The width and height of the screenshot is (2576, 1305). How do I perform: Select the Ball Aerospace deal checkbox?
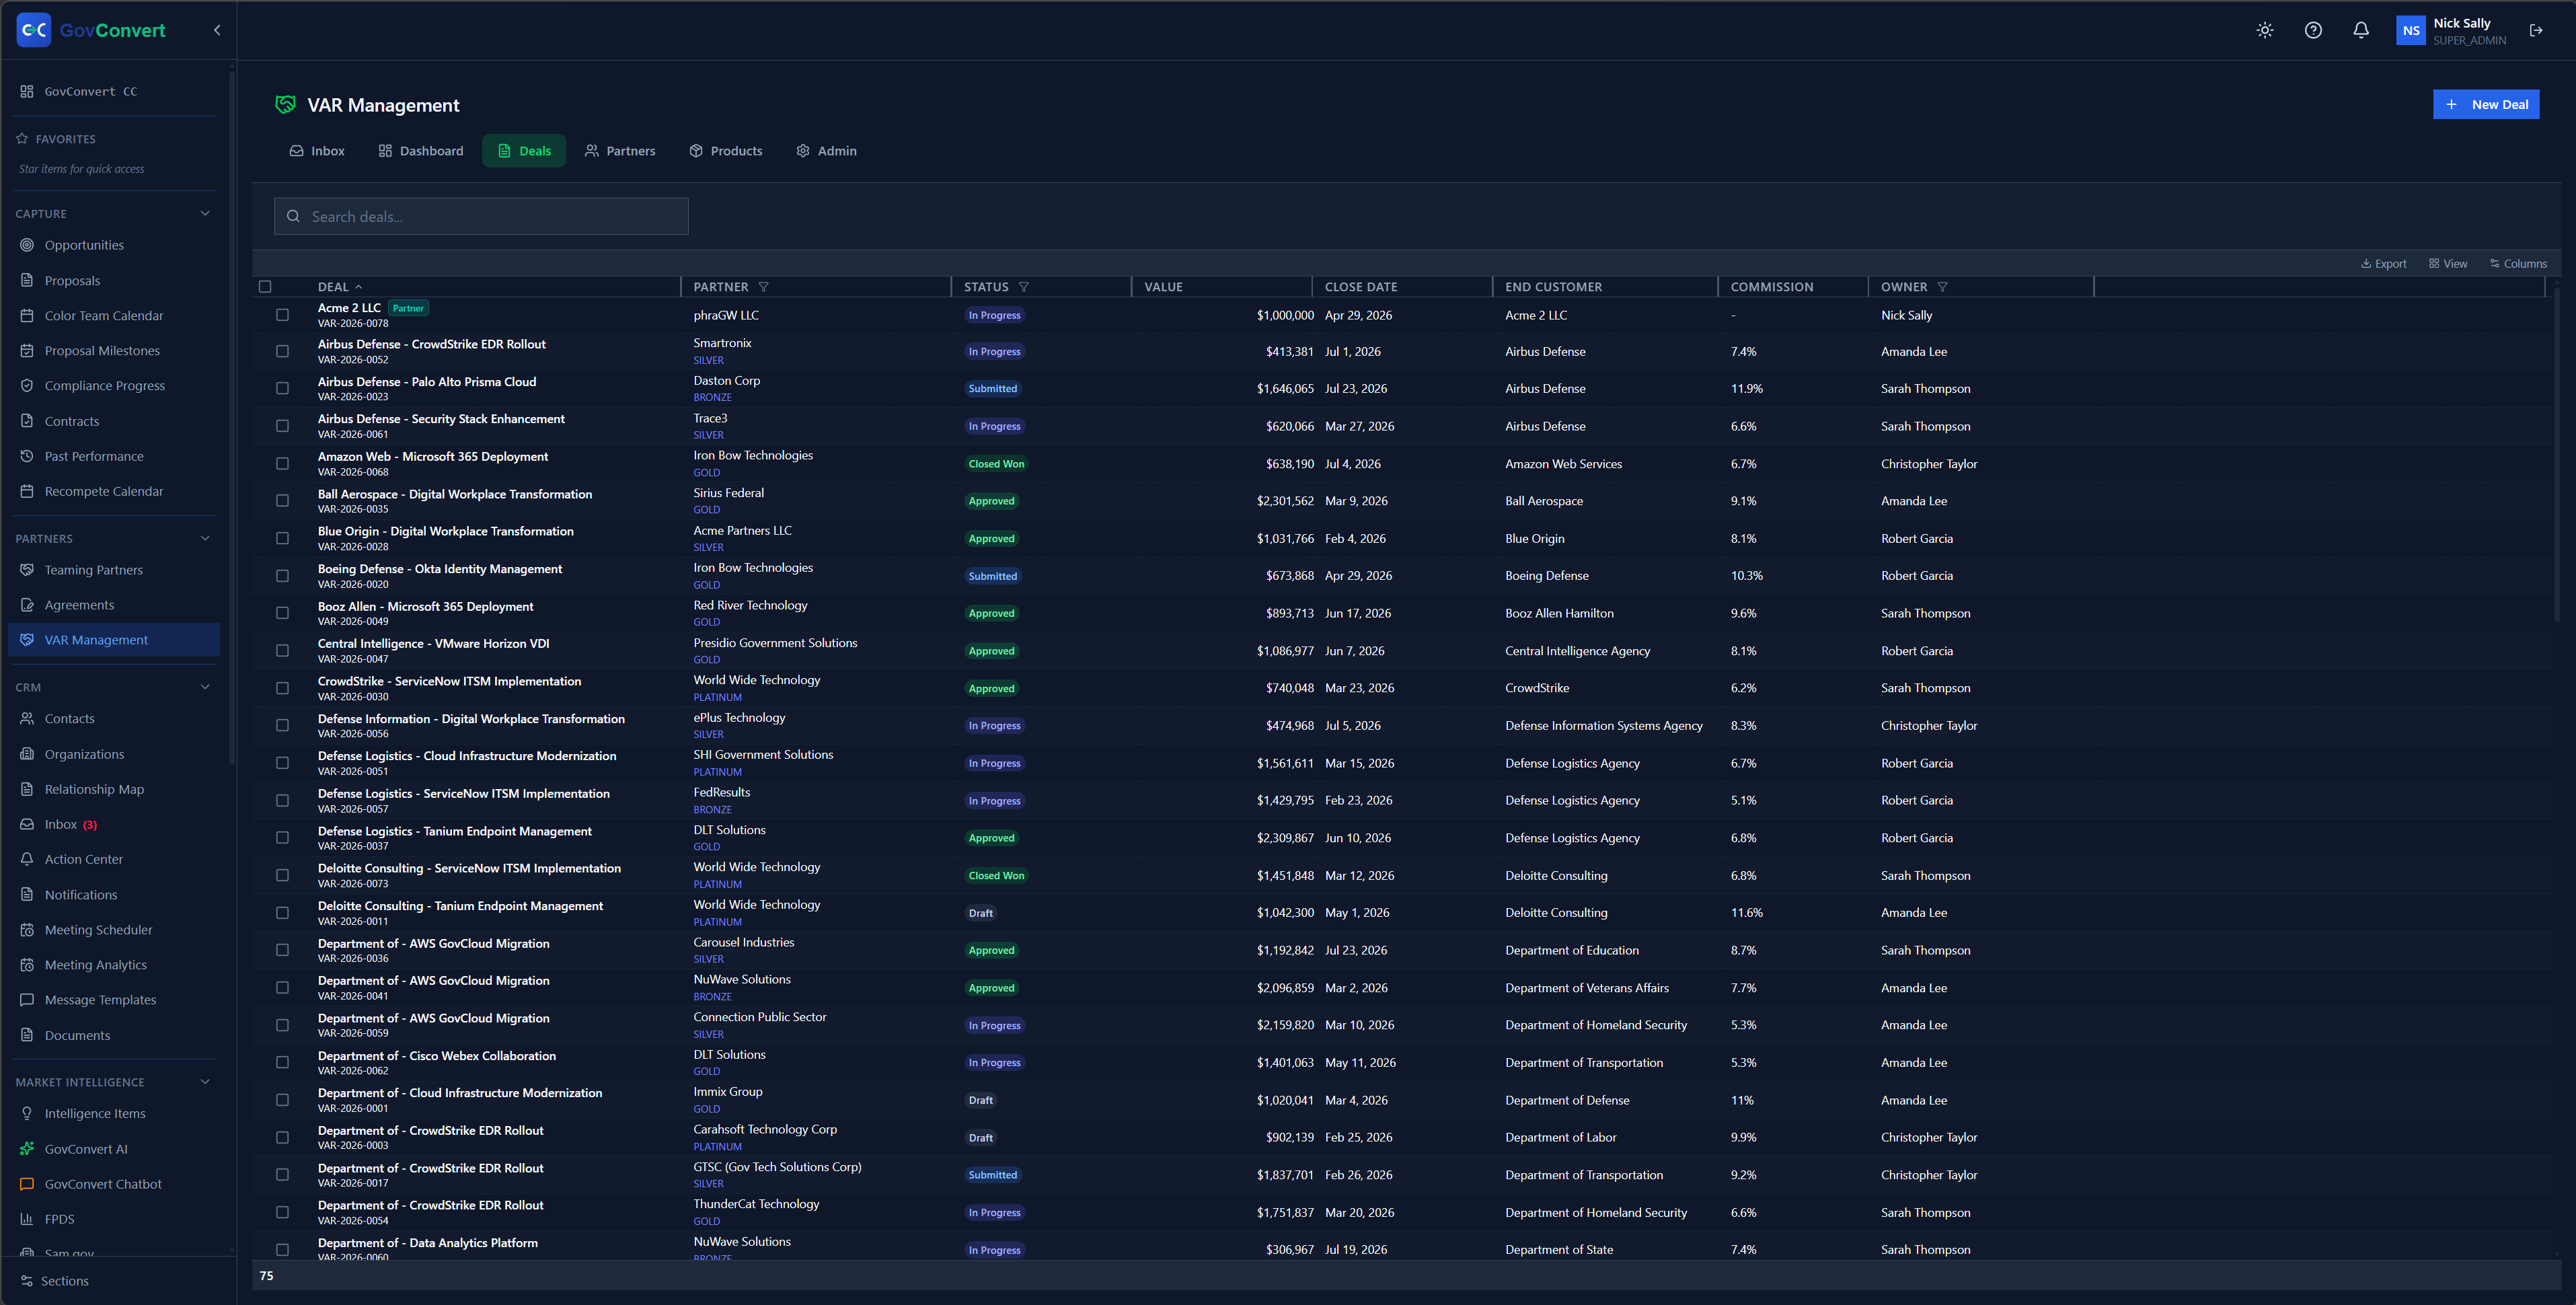[282, 501]
